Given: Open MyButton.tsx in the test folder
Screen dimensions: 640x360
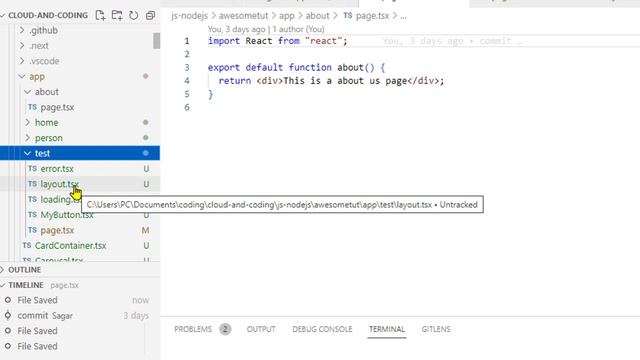Looking at the screenshot, I should 67,215.
